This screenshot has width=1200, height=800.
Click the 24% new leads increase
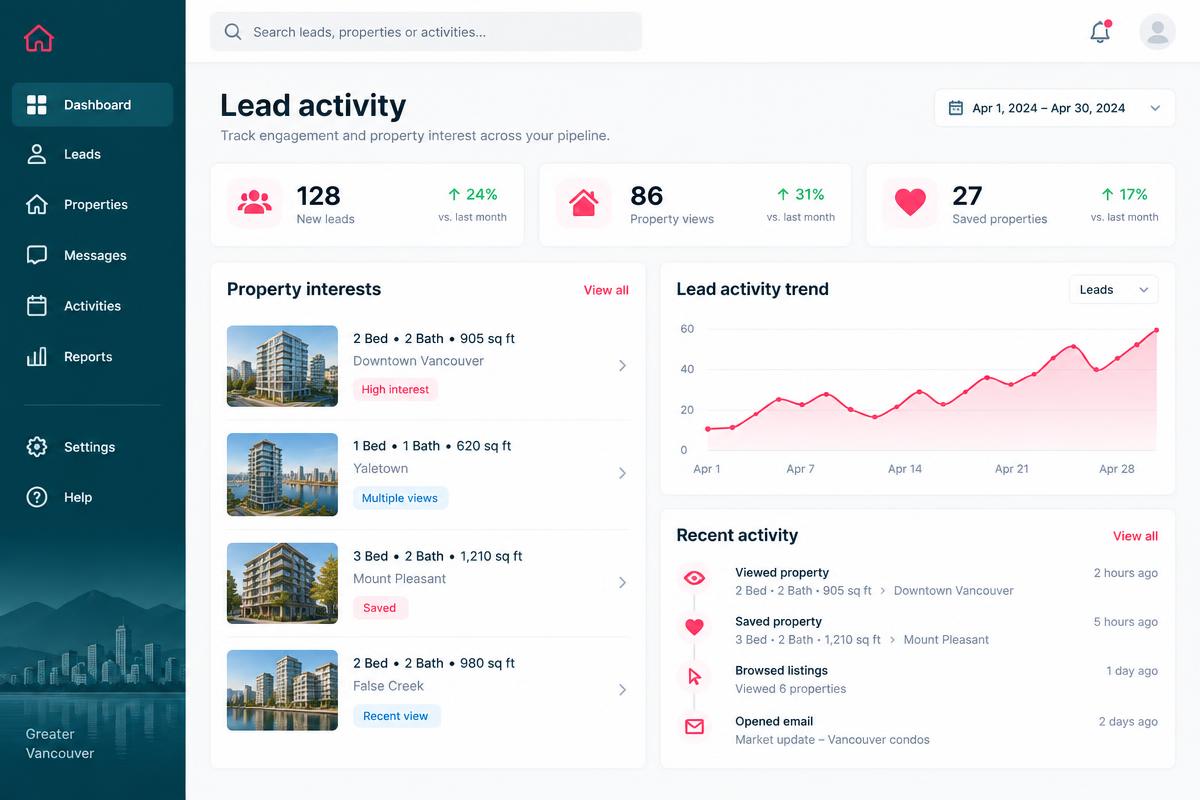(472, 194)
